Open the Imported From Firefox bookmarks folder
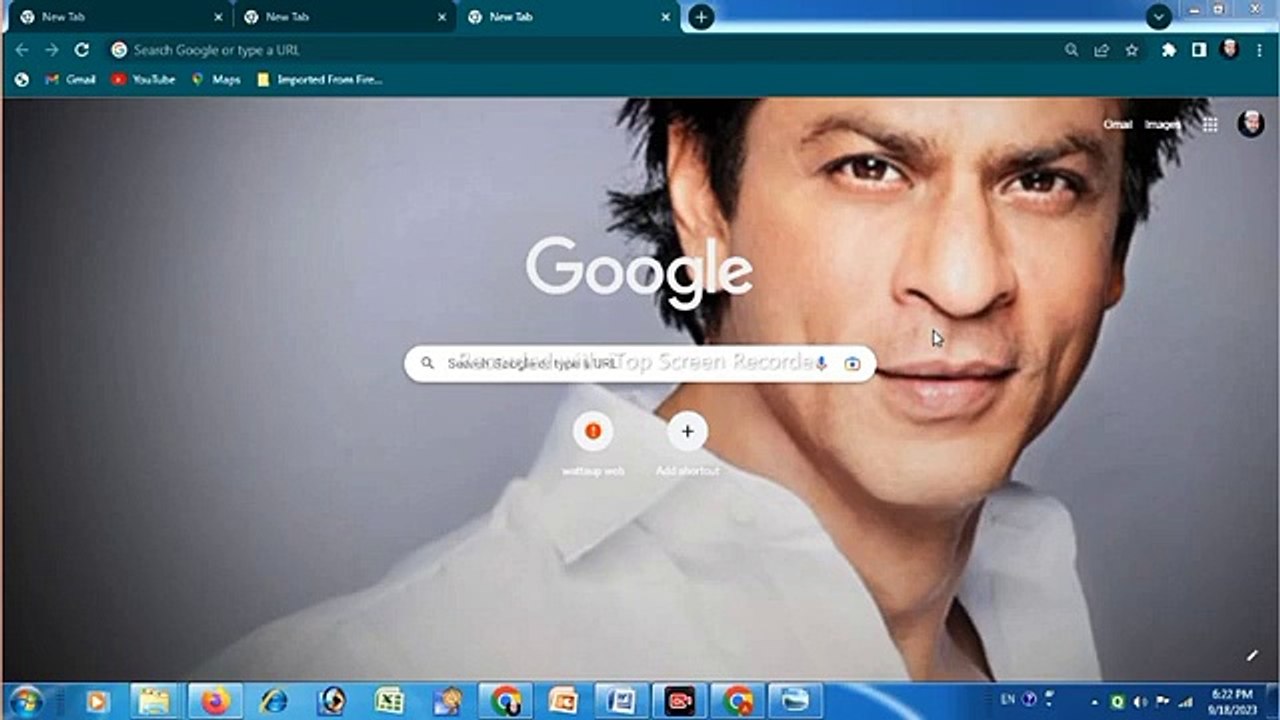The width and height of the screenshot is (1280, 720). (x=320, y=79)
